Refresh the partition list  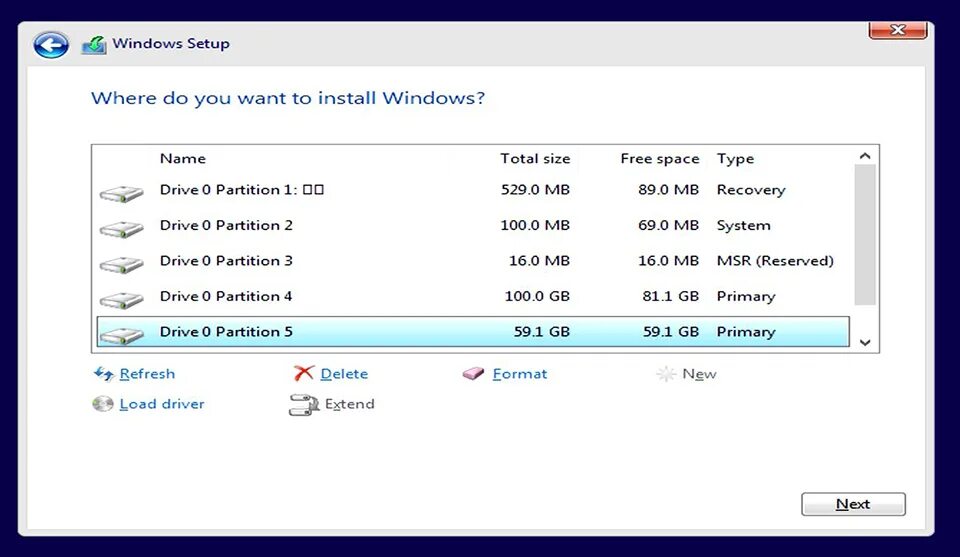point(147,373)
